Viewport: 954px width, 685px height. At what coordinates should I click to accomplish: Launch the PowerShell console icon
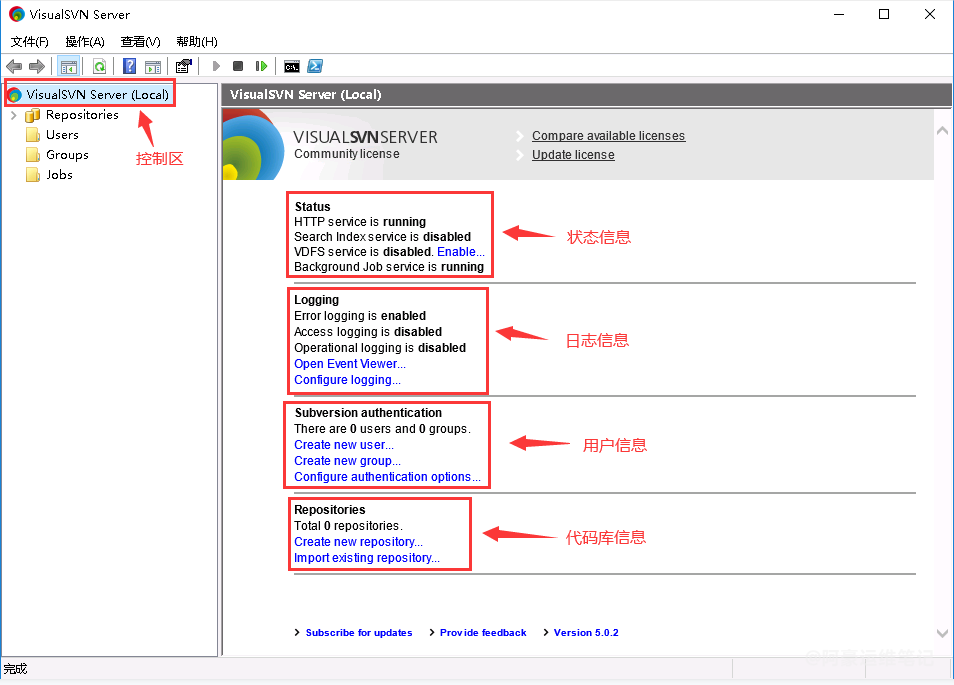(x=314, y=66)
